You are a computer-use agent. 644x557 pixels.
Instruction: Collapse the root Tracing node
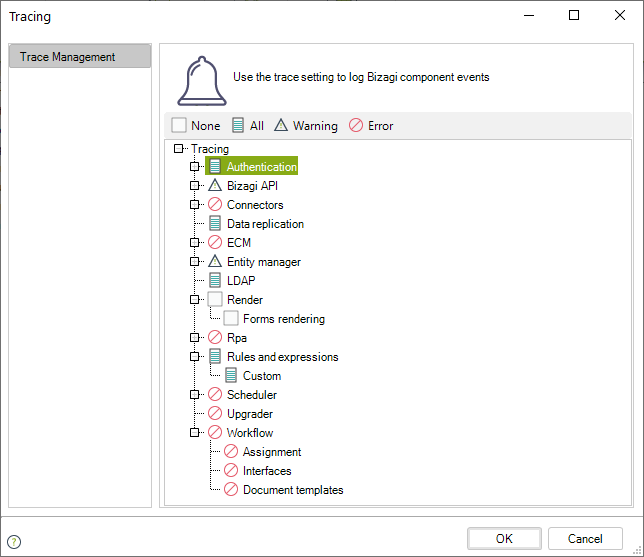(x=178, y=148)
